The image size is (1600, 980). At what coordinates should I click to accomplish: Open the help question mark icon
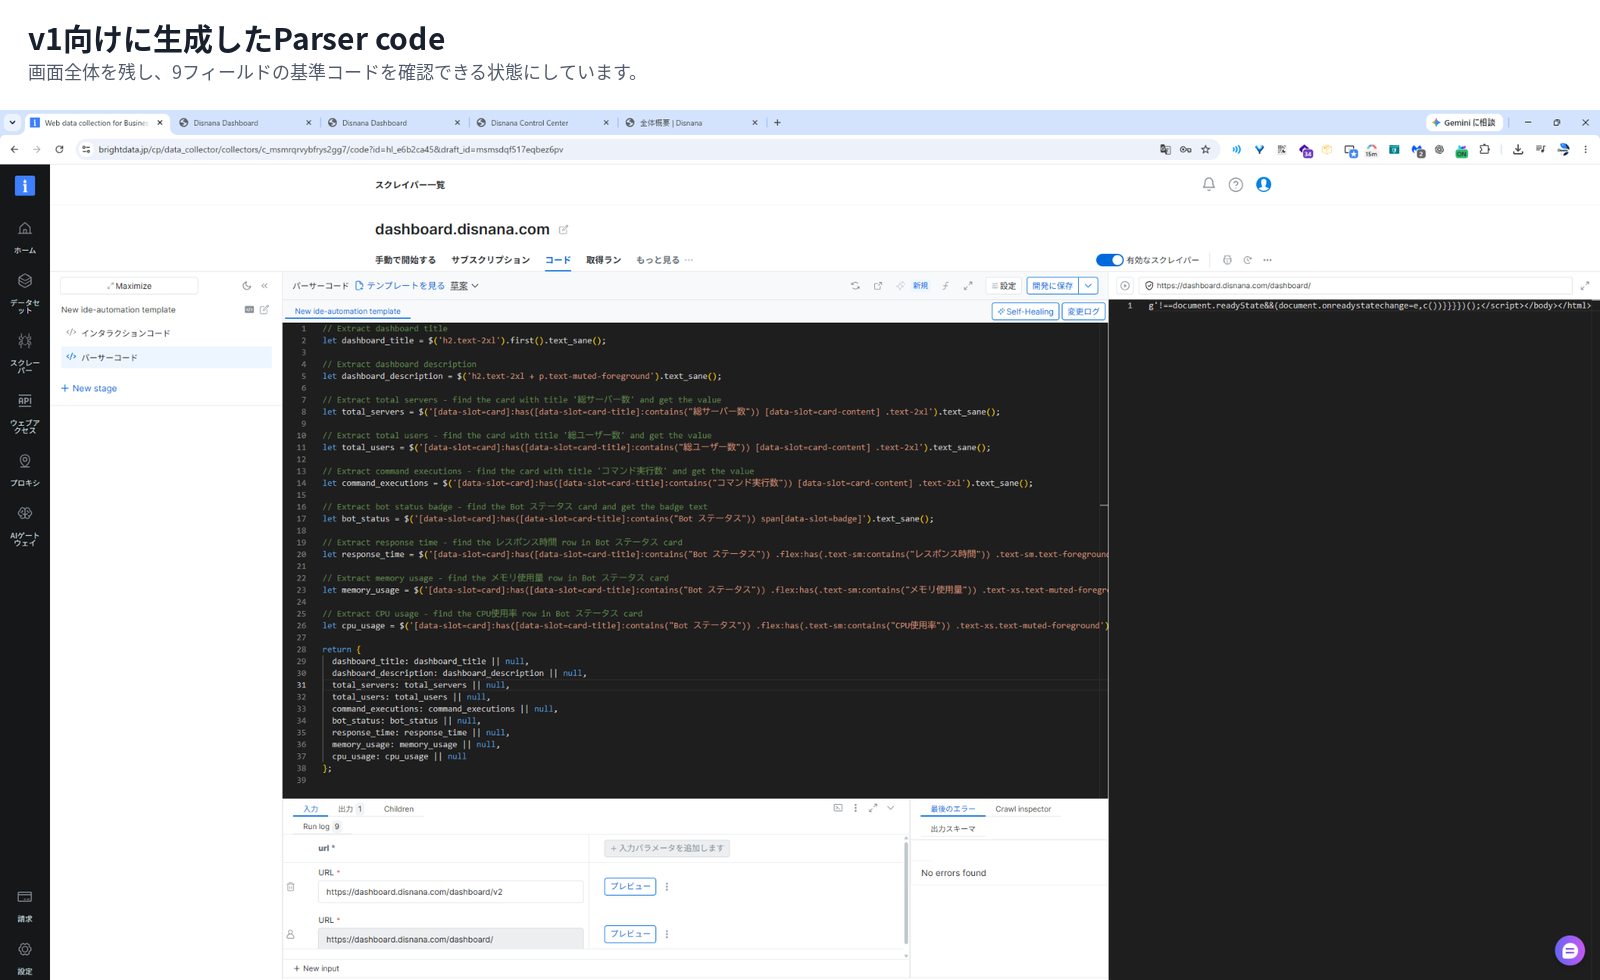(1236, 184)
